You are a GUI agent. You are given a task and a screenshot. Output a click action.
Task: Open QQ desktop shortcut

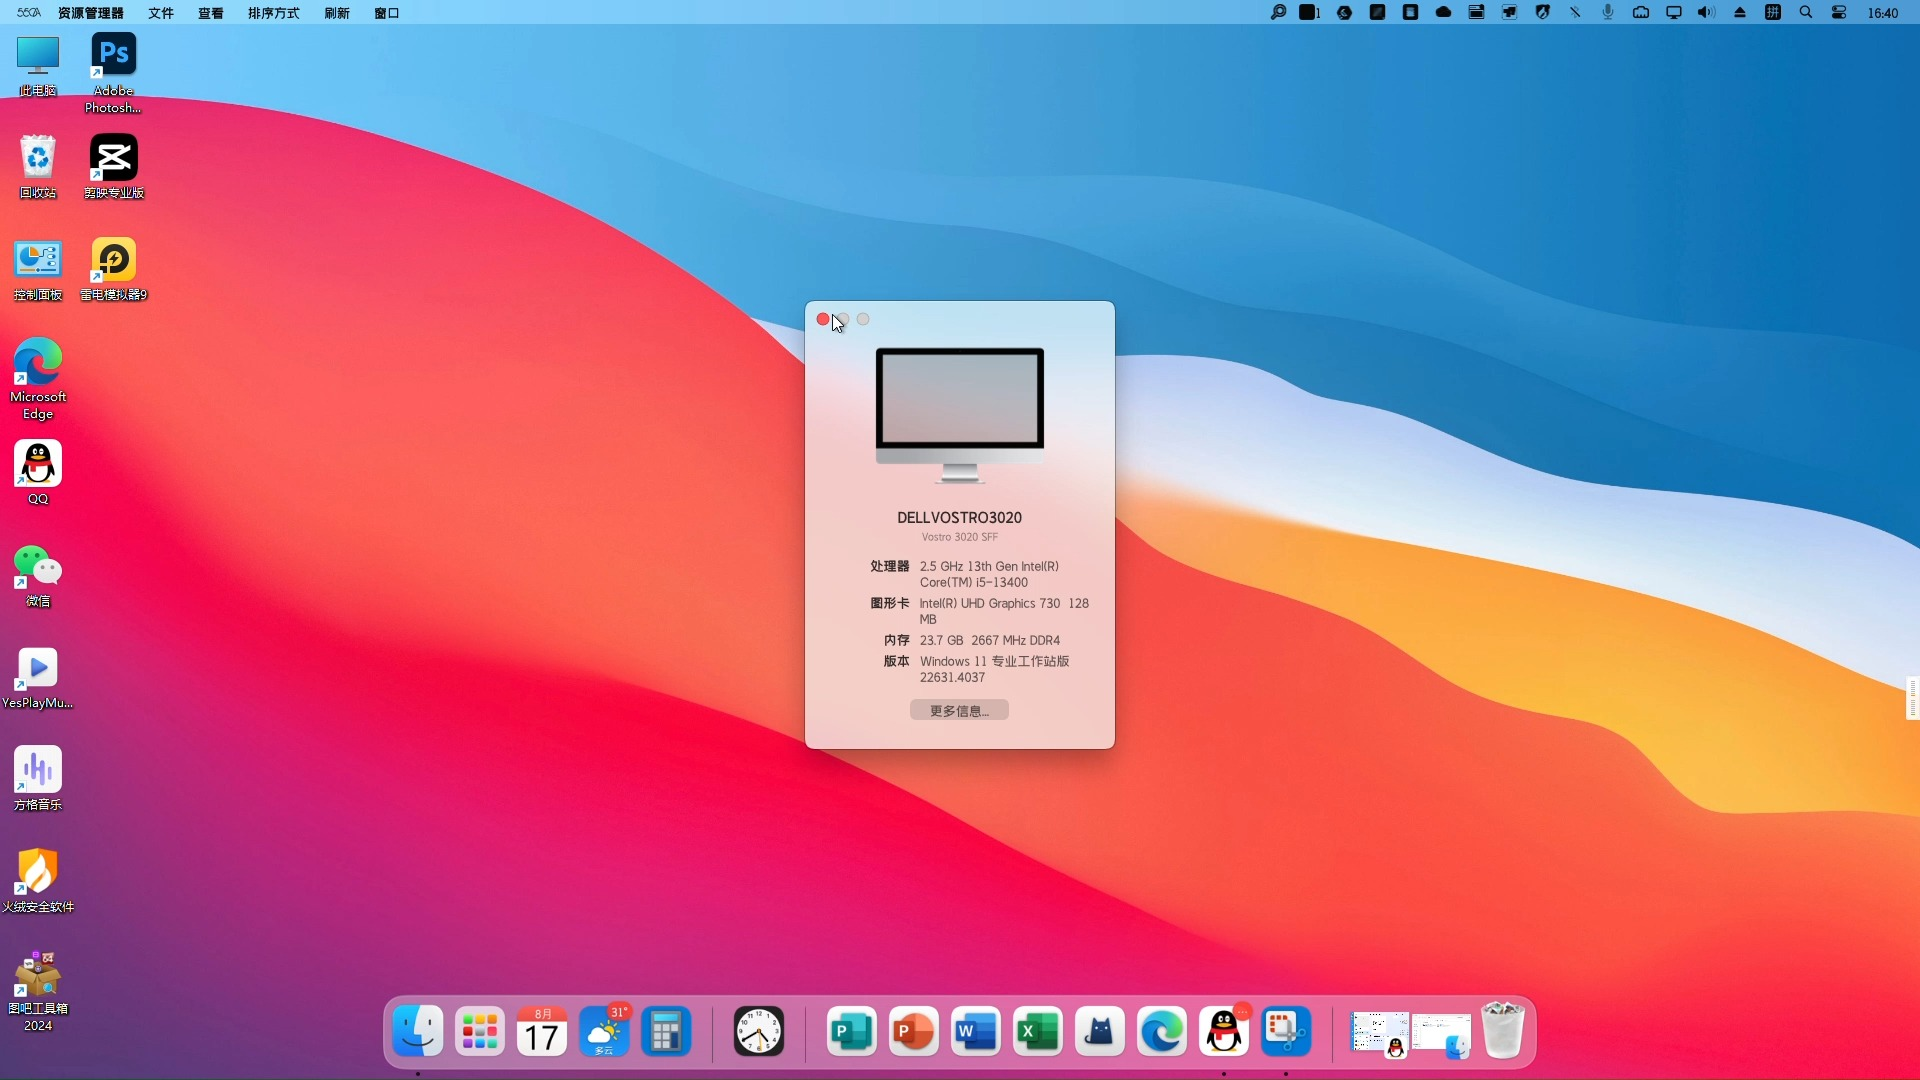[38, 473]
